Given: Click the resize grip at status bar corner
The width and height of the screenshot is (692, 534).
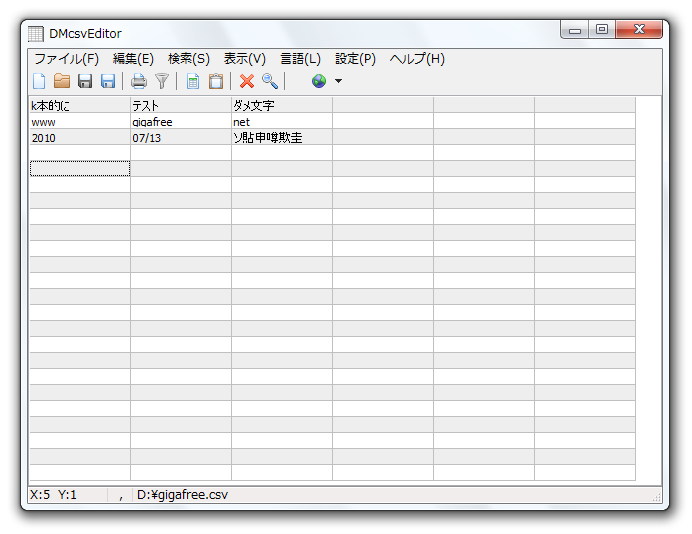Looking at the screenshot, I should 656,497.
